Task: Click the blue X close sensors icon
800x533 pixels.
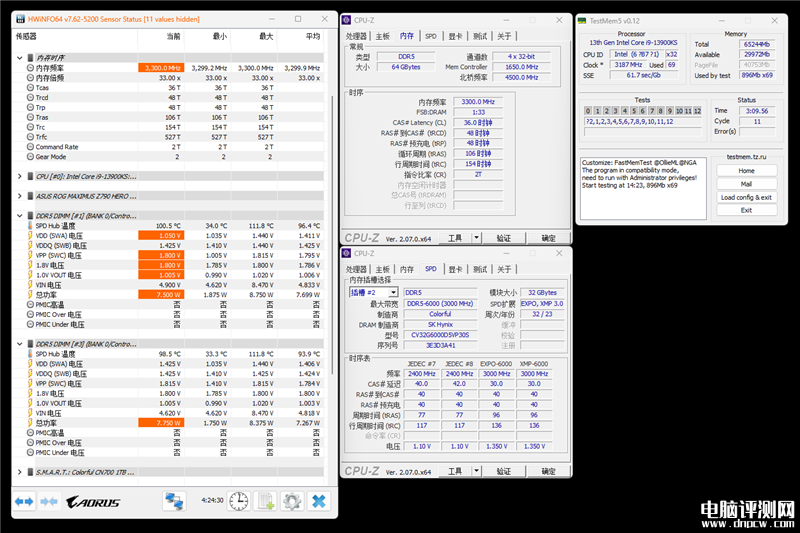Action: click(318, 501)
